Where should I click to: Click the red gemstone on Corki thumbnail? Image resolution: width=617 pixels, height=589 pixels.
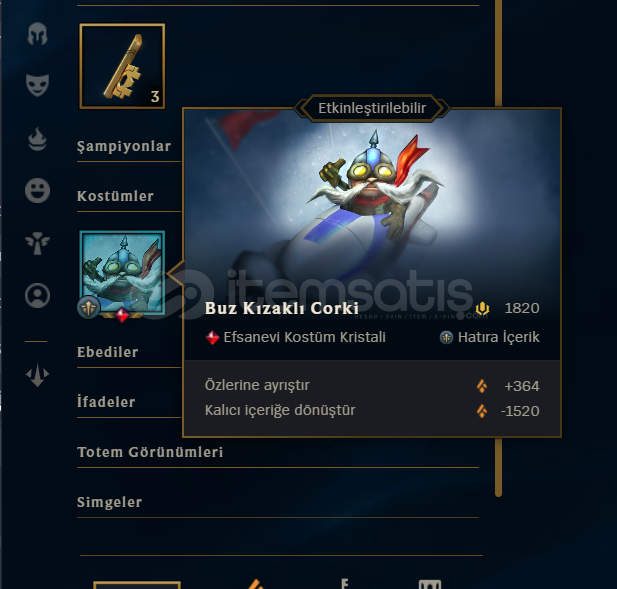[122, 315]
